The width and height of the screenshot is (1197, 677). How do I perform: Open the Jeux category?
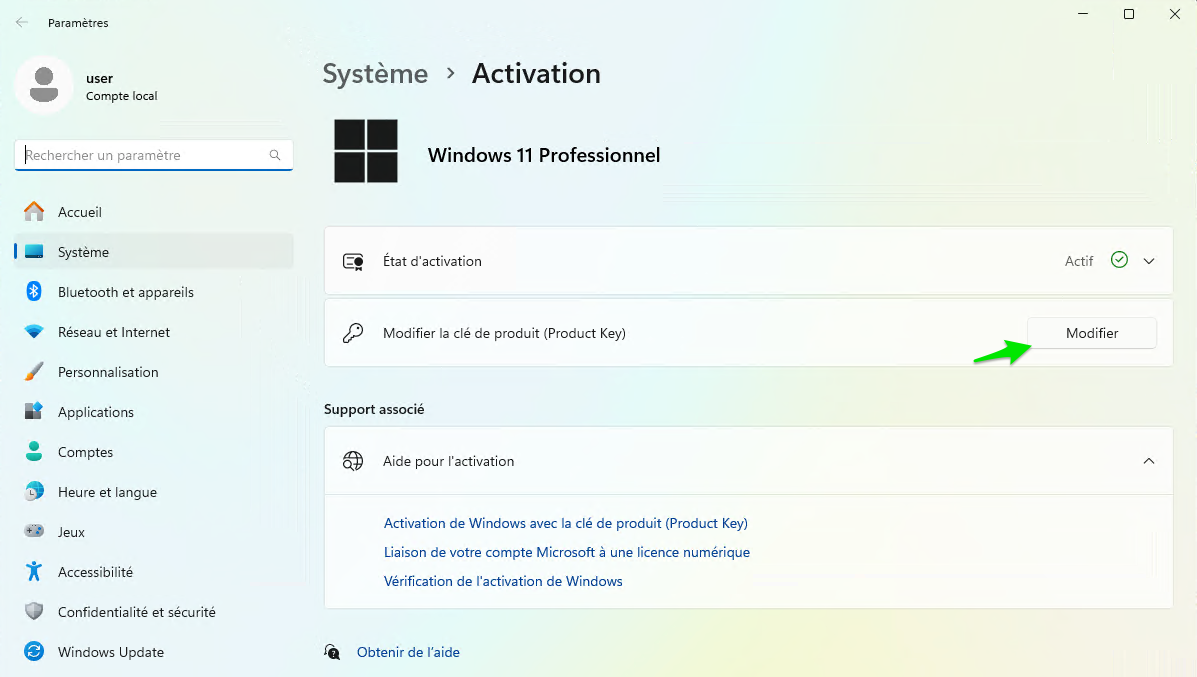[x=153, y=532]
